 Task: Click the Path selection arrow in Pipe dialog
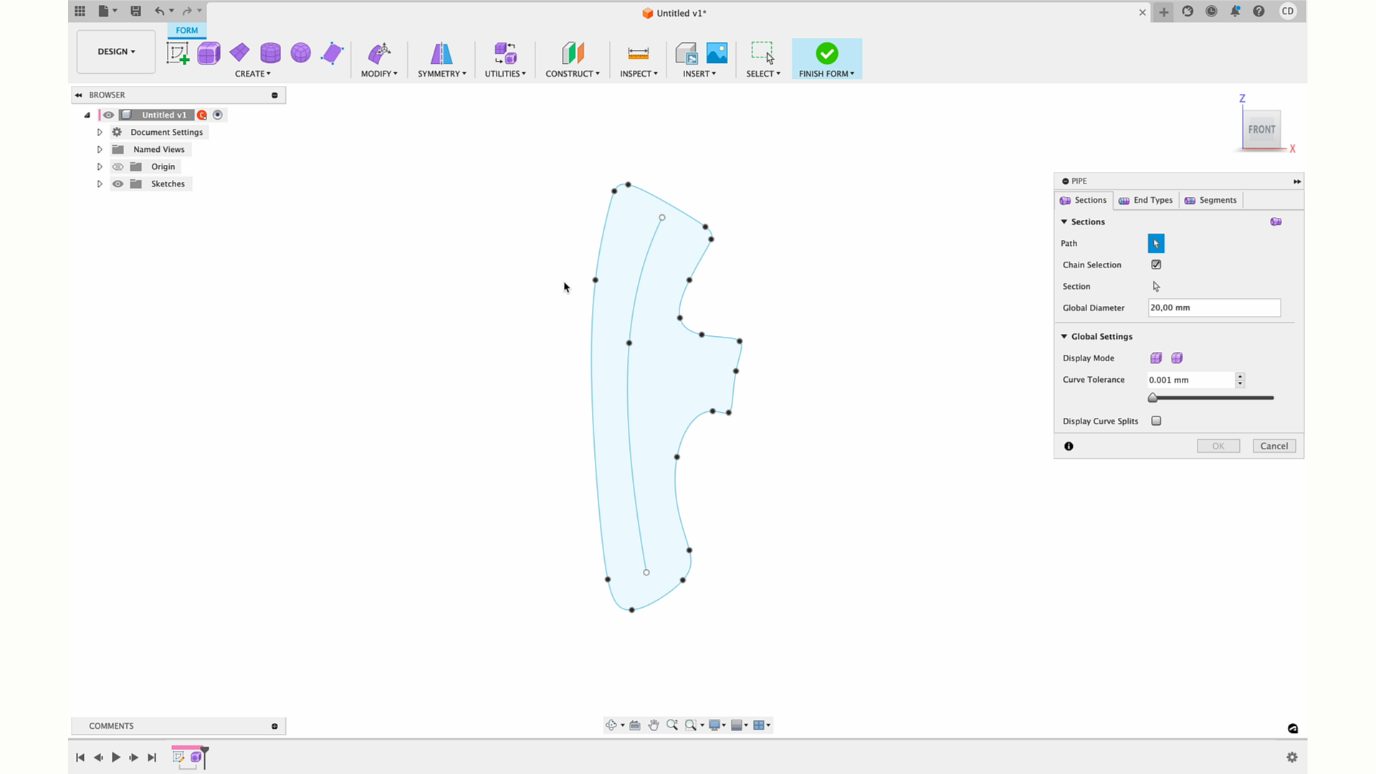pos(1155,243)
